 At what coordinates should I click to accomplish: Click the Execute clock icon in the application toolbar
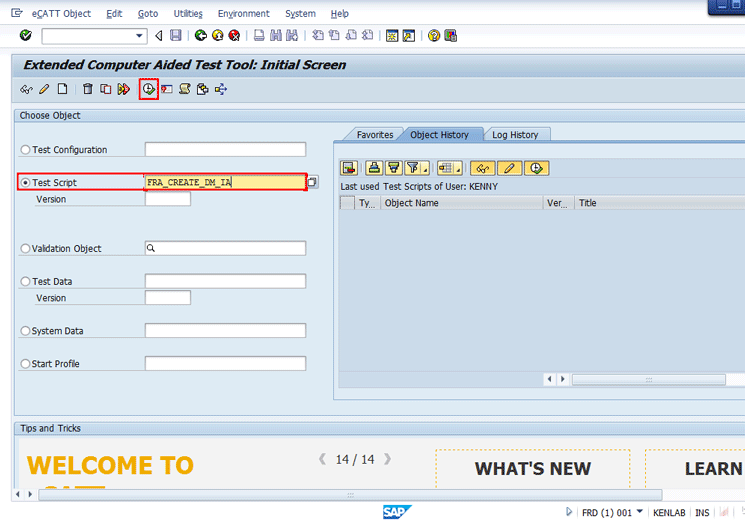(x=149, y=89)
